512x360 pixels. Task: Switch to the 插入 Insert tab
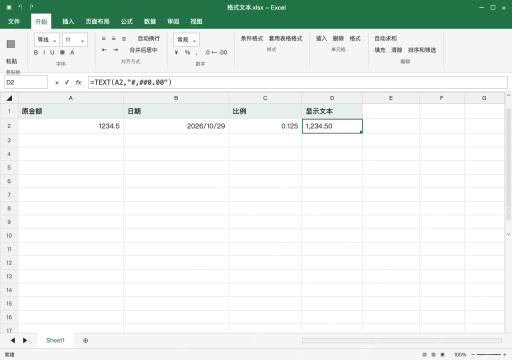pyautogui.click(x=68, y=21)
